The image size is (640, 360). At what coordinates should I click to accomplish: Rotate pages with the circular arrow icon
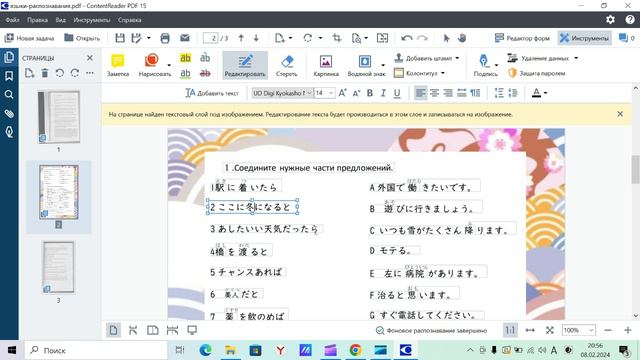click(x=308, y=38)
